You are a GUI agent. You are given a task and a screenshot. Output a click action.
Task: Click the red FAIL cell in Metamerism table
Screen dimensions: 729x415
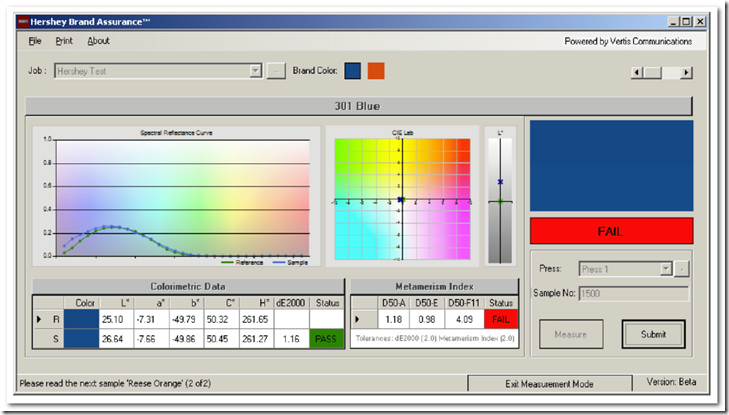pyautogui.click(x=501, y=319)
